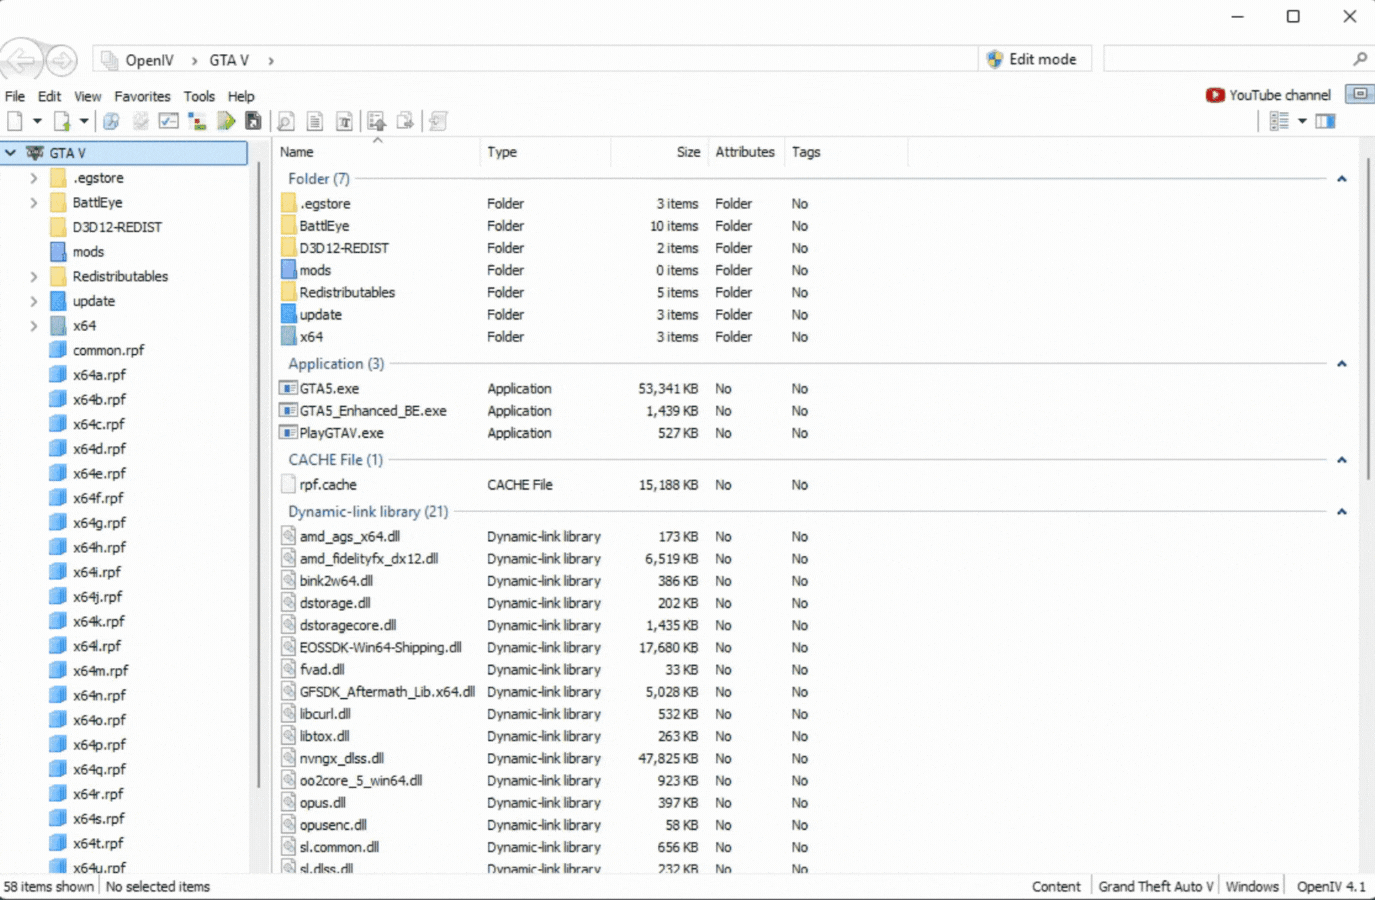Click the dark floppy-disk save toolbar icon
Screen dimensions: 1375x900
point(254,121)
